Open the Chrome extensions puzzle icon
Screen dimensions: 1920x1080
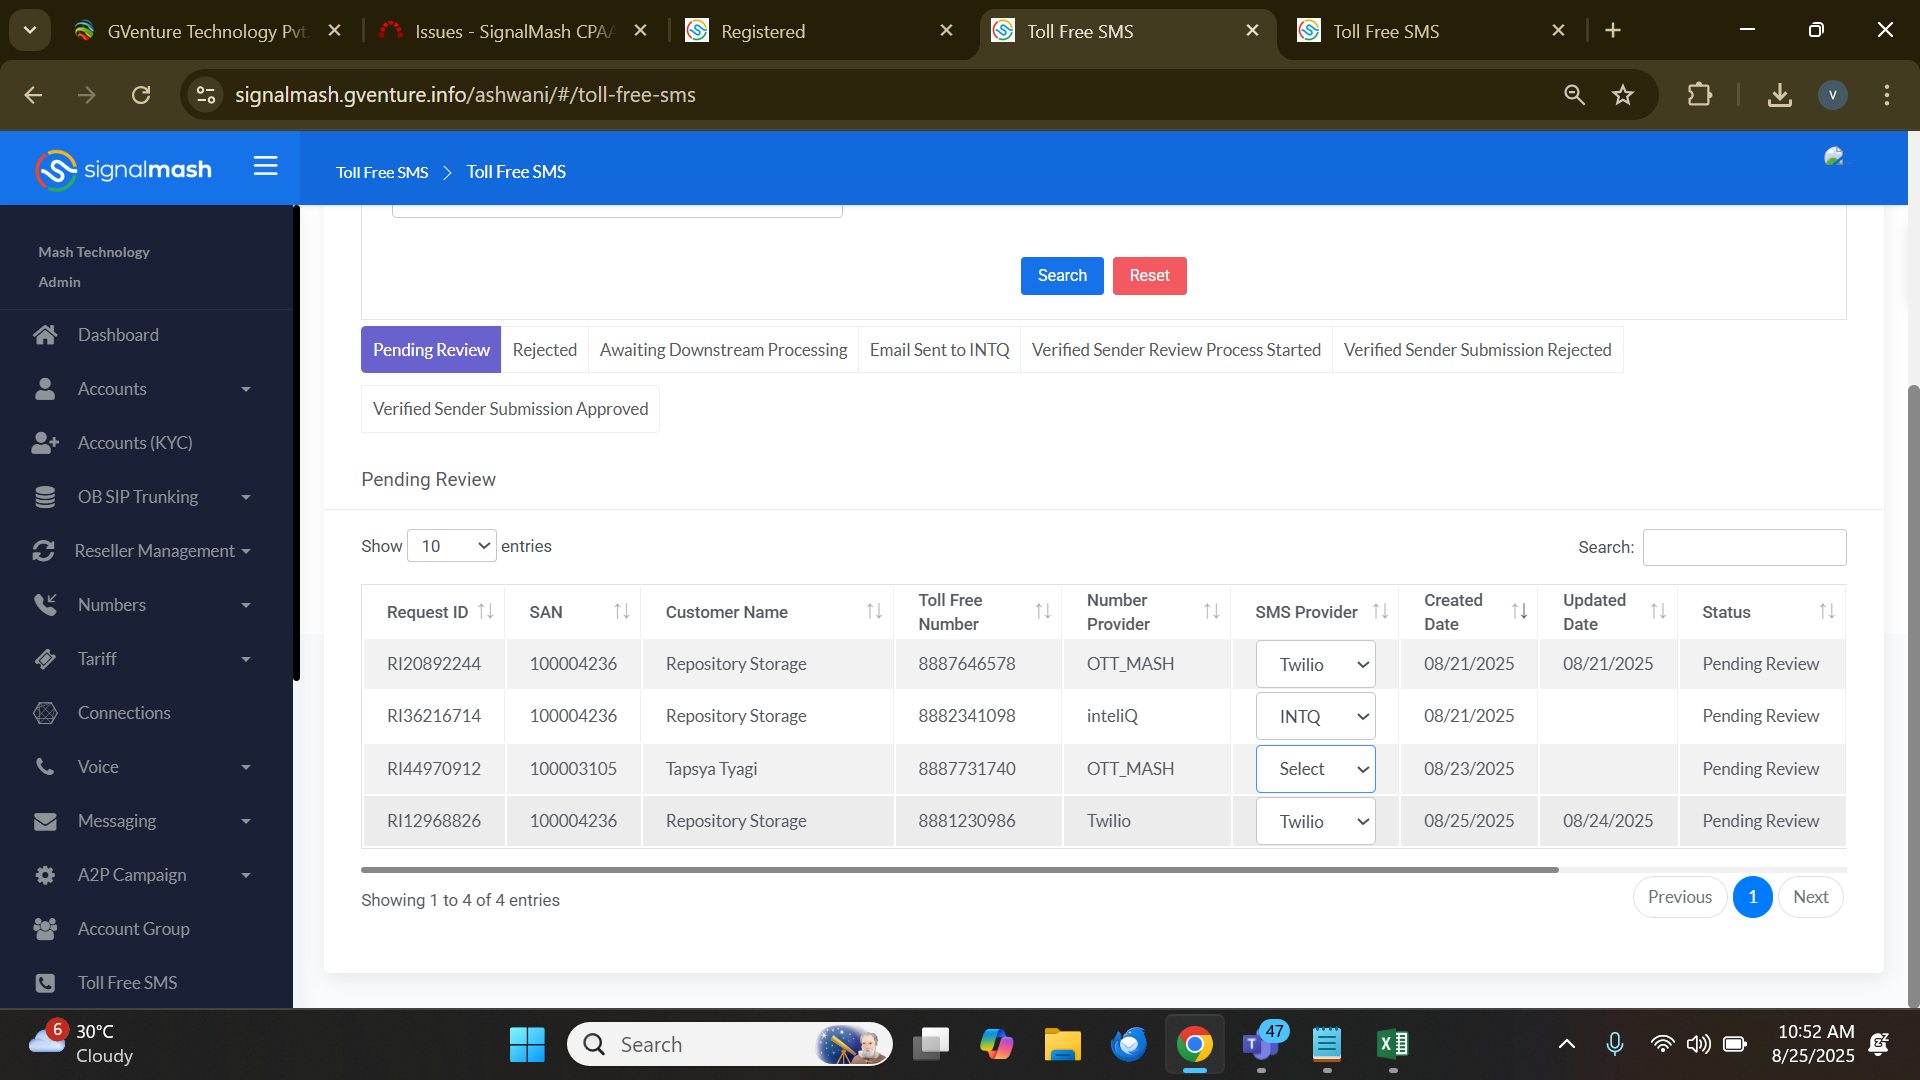coord(1699,95)
